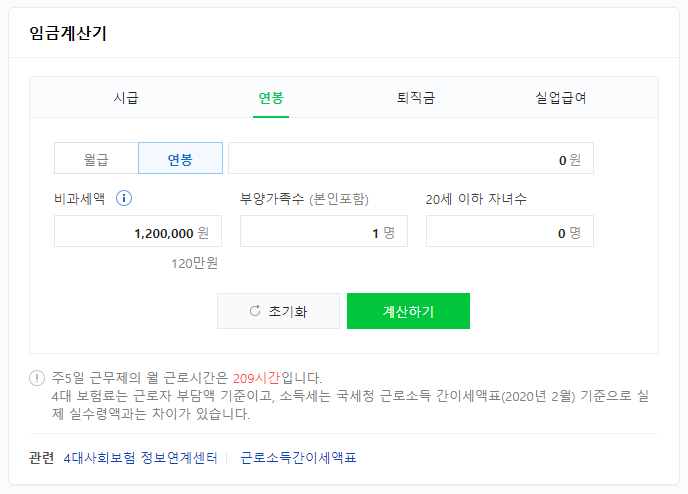Image resolution: width=688 pixels, height=494 pixels.
Task: Click the red 209시간 text
Action: point(256,378)
